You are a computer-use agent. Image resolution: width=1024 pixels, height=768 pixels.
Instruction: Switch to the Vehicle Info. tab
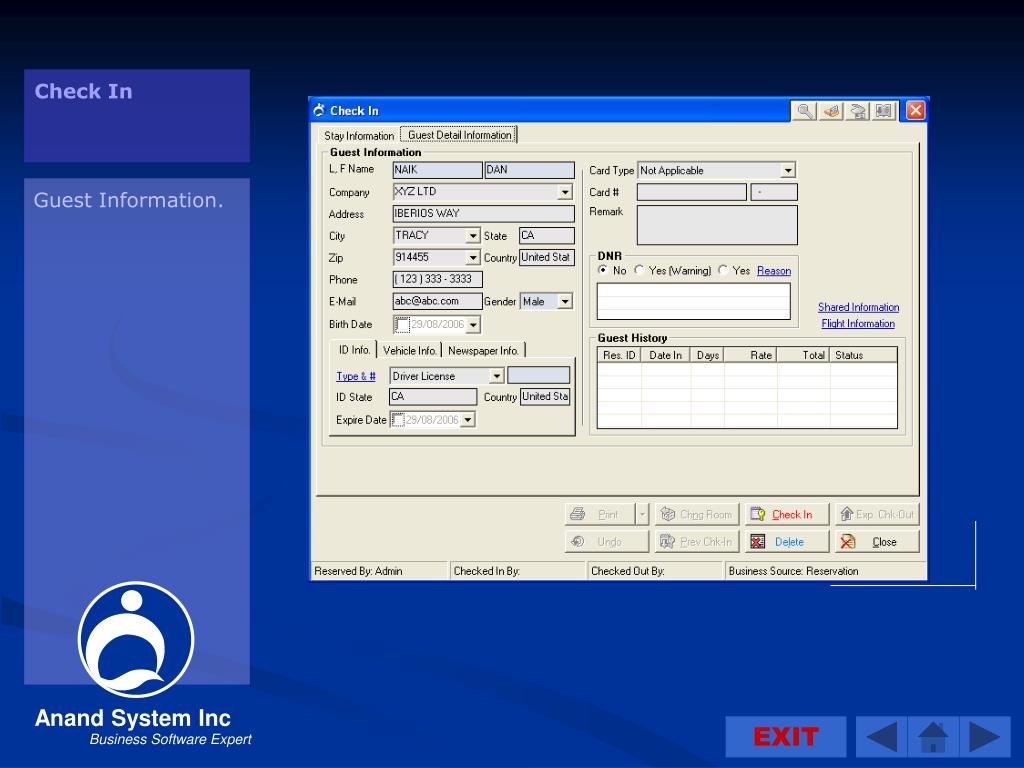(409, 351)
